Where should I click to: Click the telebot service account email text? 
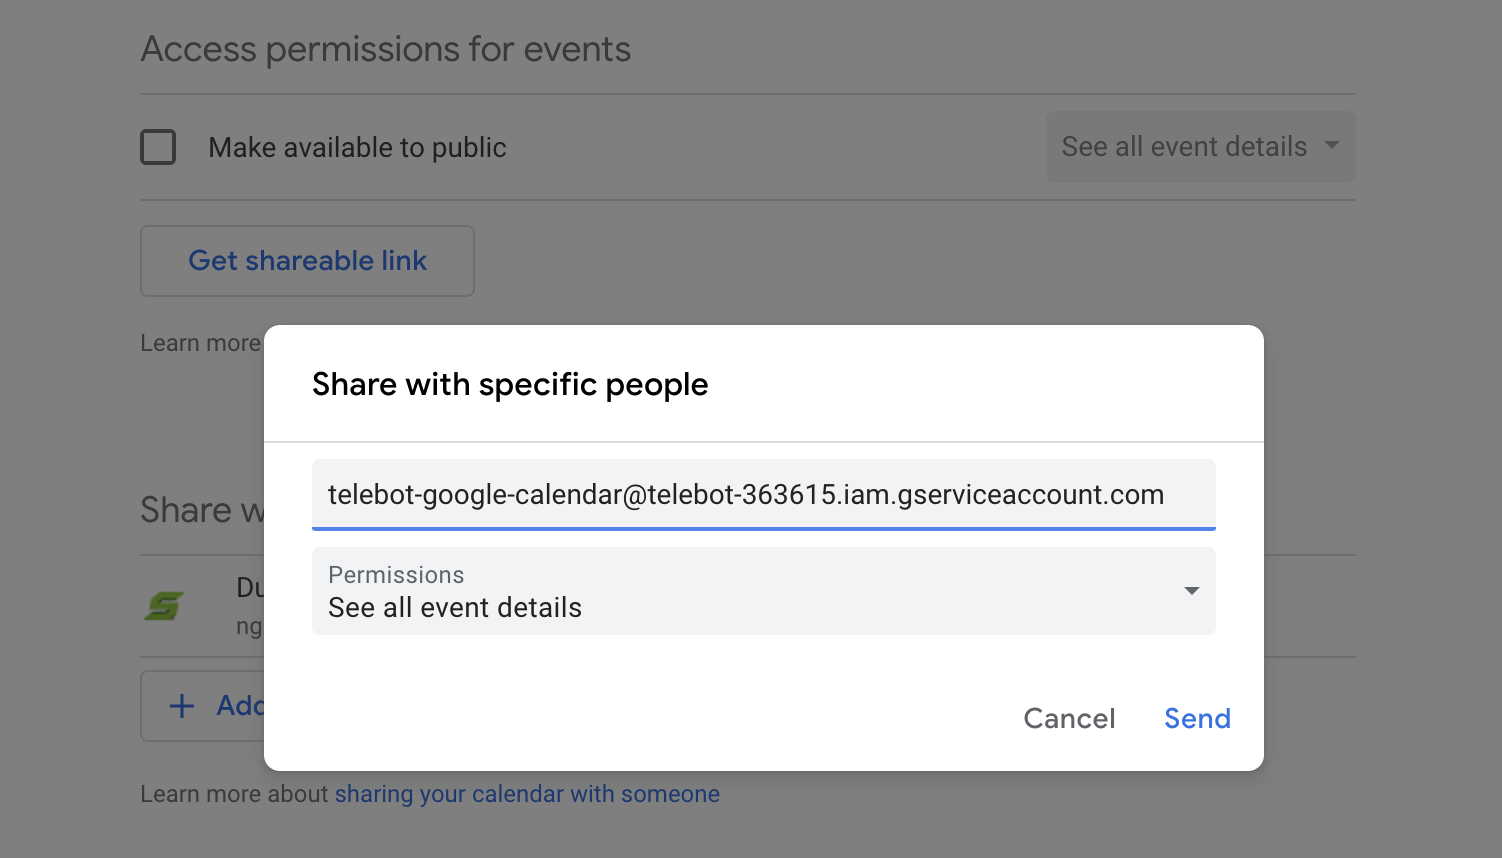[745, 494]
